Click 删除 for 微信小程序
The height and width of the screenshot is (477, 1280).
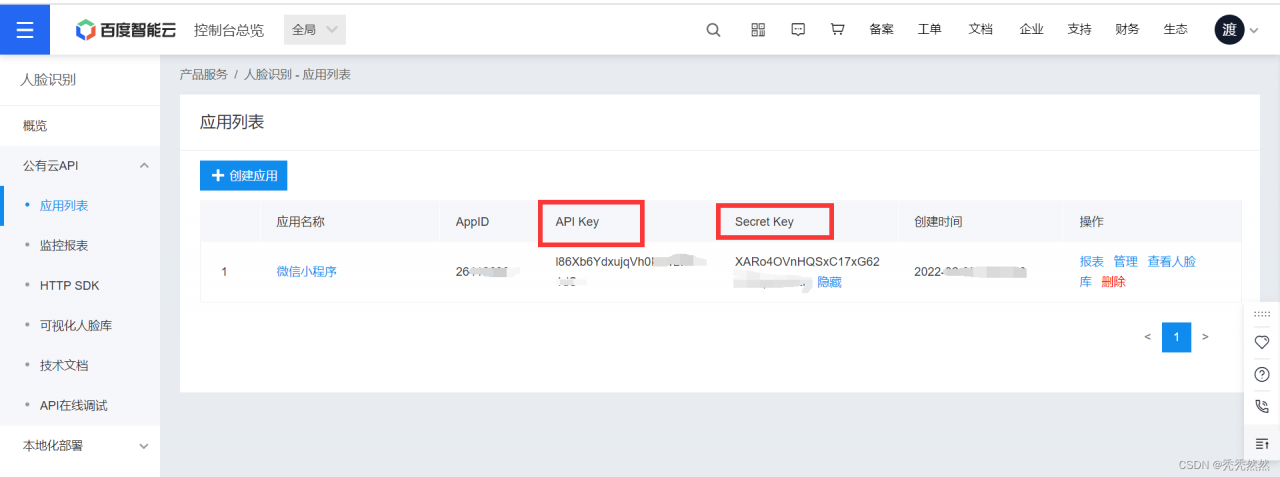click(1113, 282)
